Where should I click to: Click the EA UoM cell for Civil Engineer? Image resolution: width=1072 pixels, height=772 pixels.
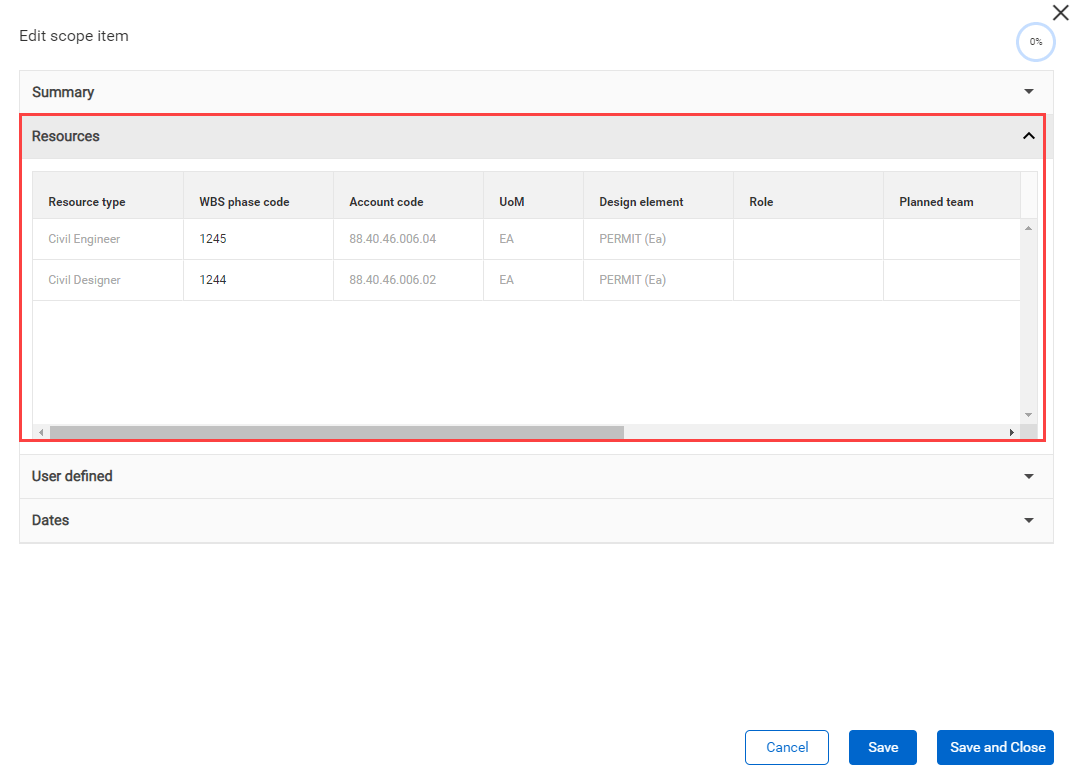pos(533,239)
